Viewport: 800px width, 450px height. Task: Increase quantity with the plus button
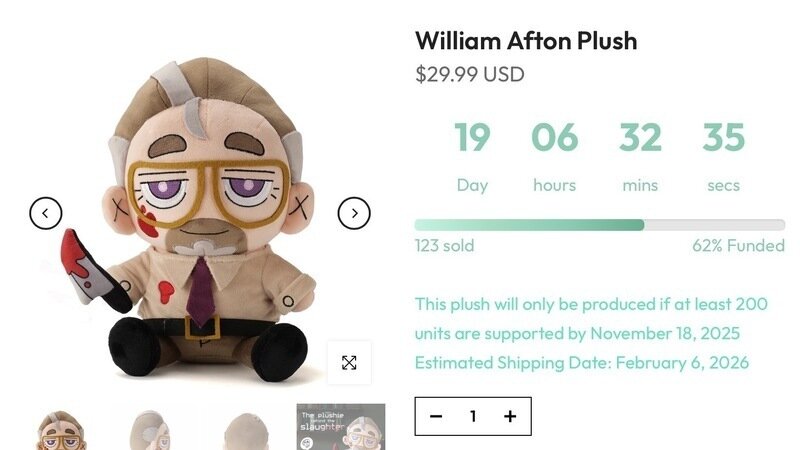tap(510, 417)
